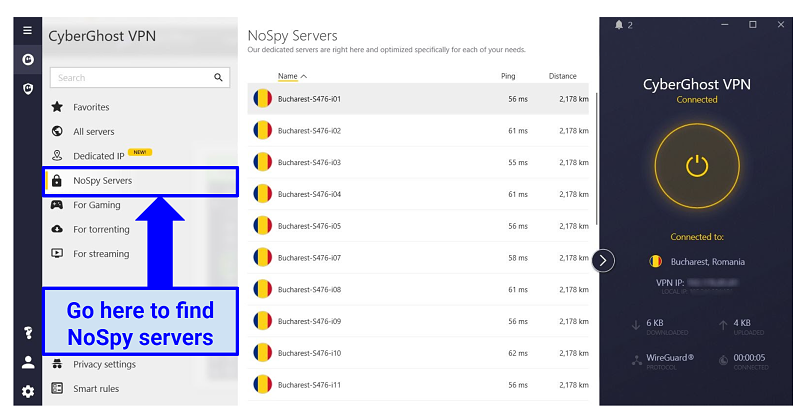Open the notifications bell

tap(619, 25)
